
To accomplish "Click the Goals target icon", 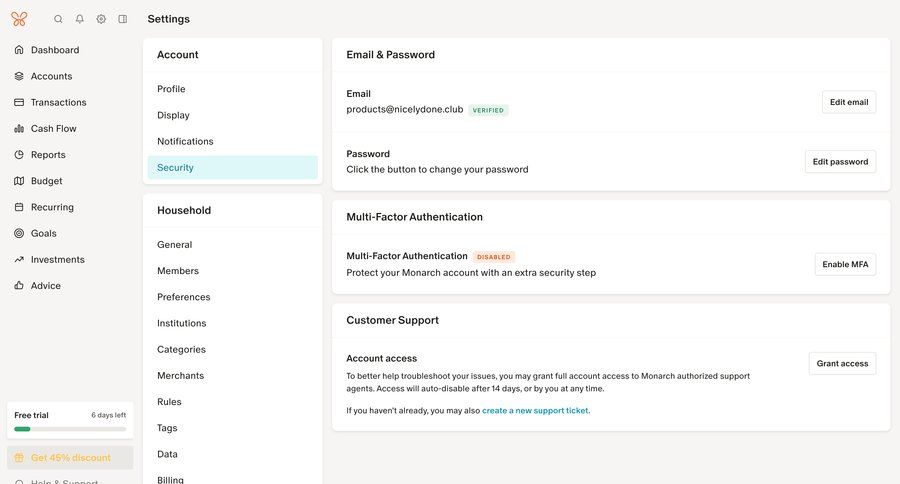I will (x=19, y=233).
